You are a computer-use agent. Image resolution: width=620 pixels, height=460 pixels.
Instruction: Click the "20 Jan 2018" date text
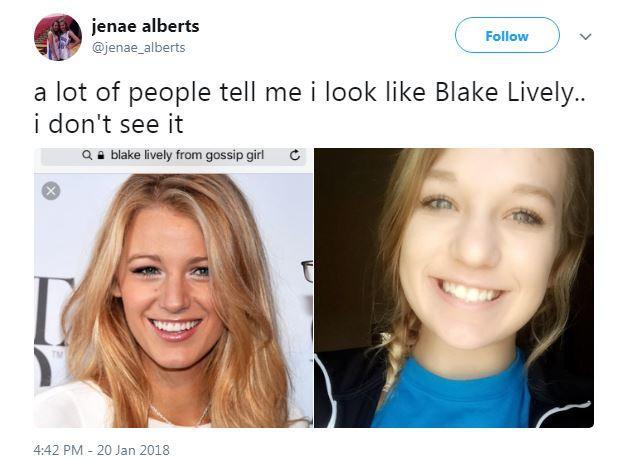(133, 450)
